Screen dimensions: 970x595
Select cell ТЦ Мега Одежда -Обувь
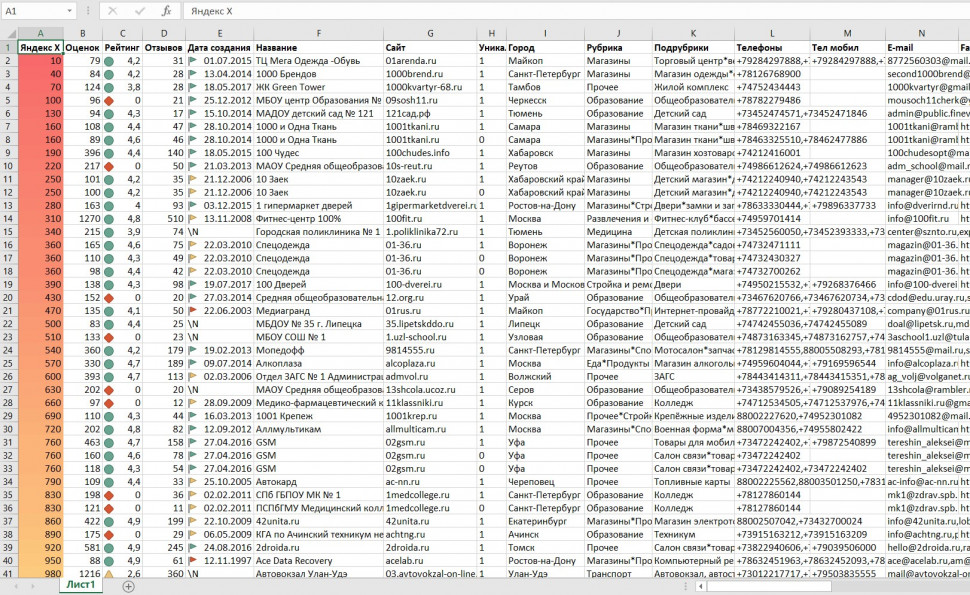pyautogui.click(x=319, y=61)
